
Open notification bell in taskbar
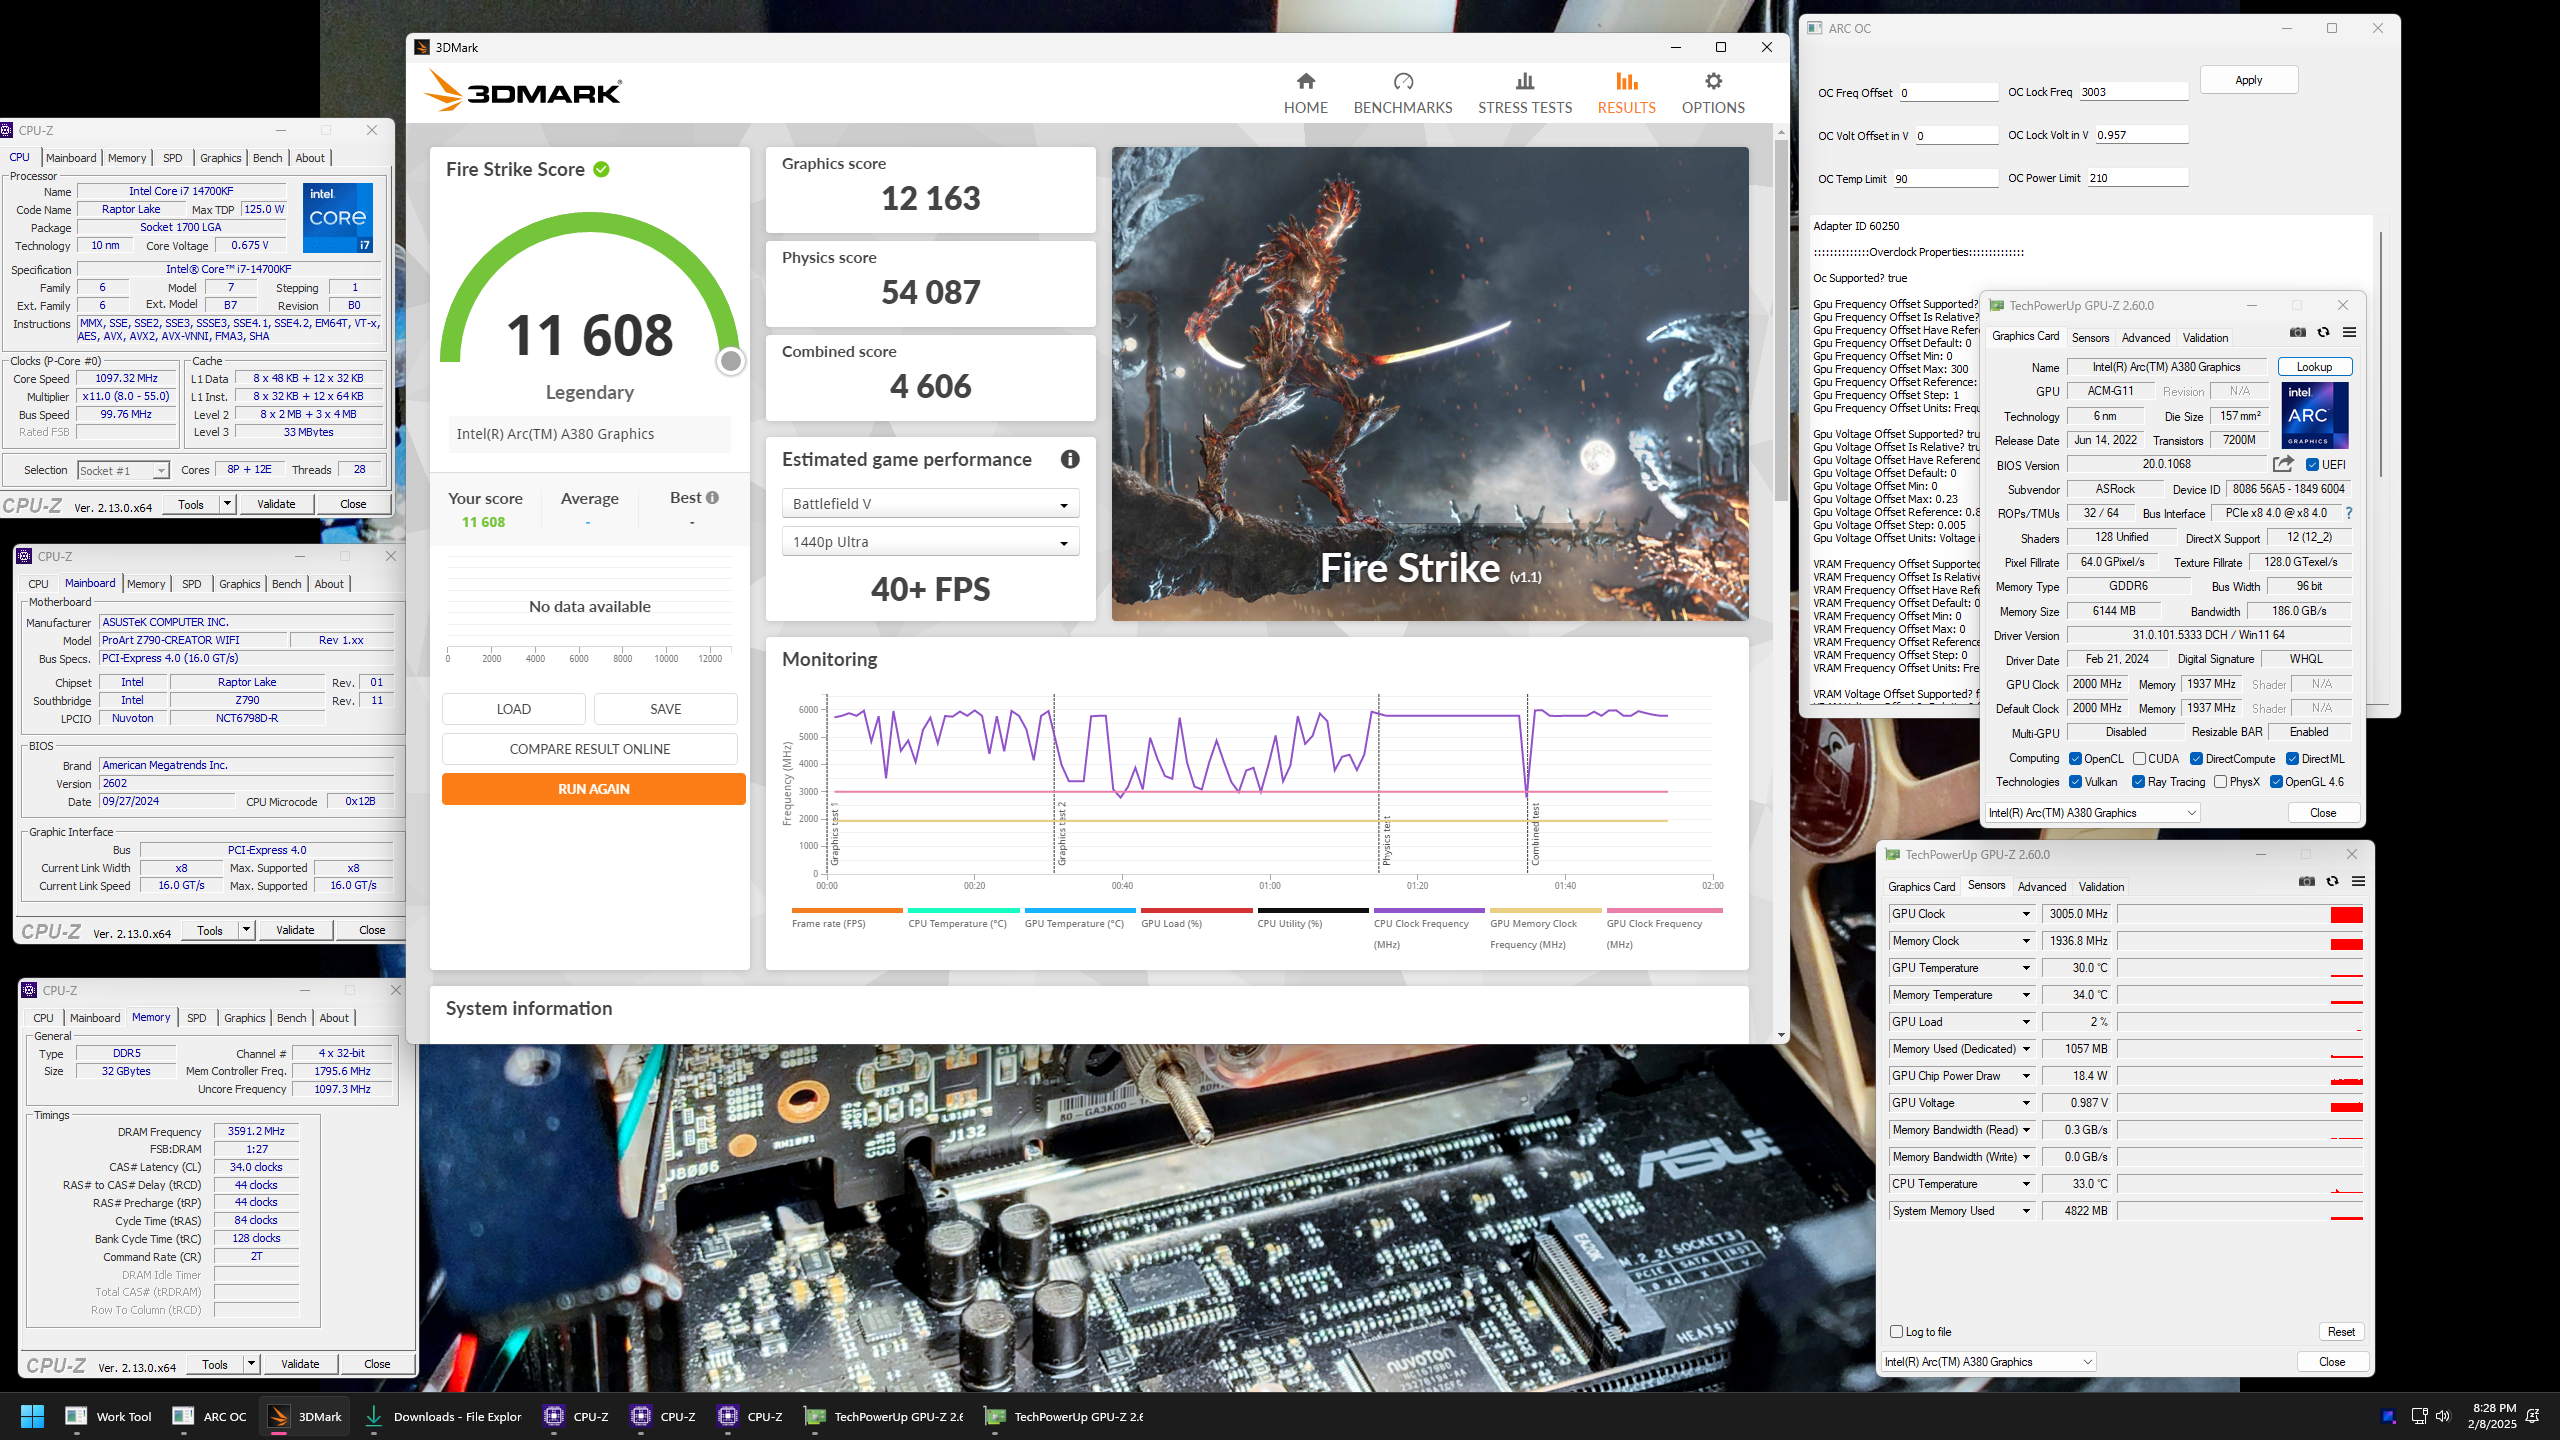(x=2533, y=1416)
